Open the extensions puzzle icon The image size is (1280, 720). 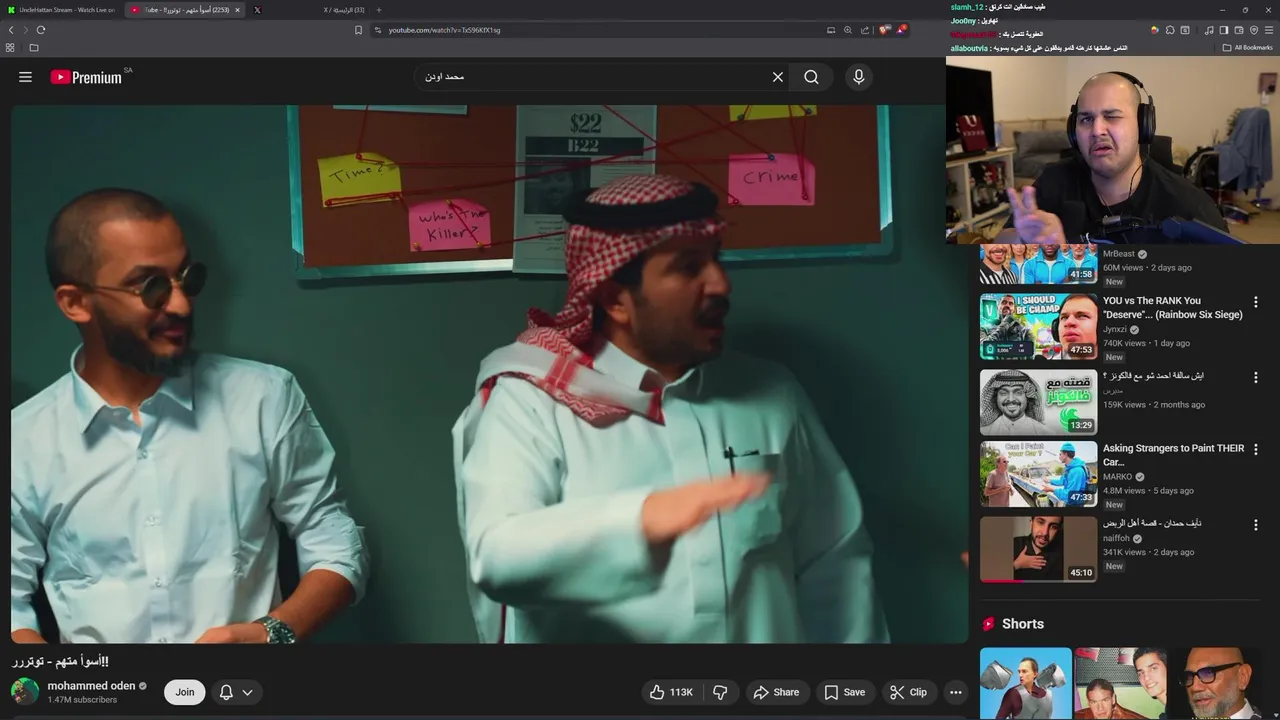click(x=1170, y=30)
